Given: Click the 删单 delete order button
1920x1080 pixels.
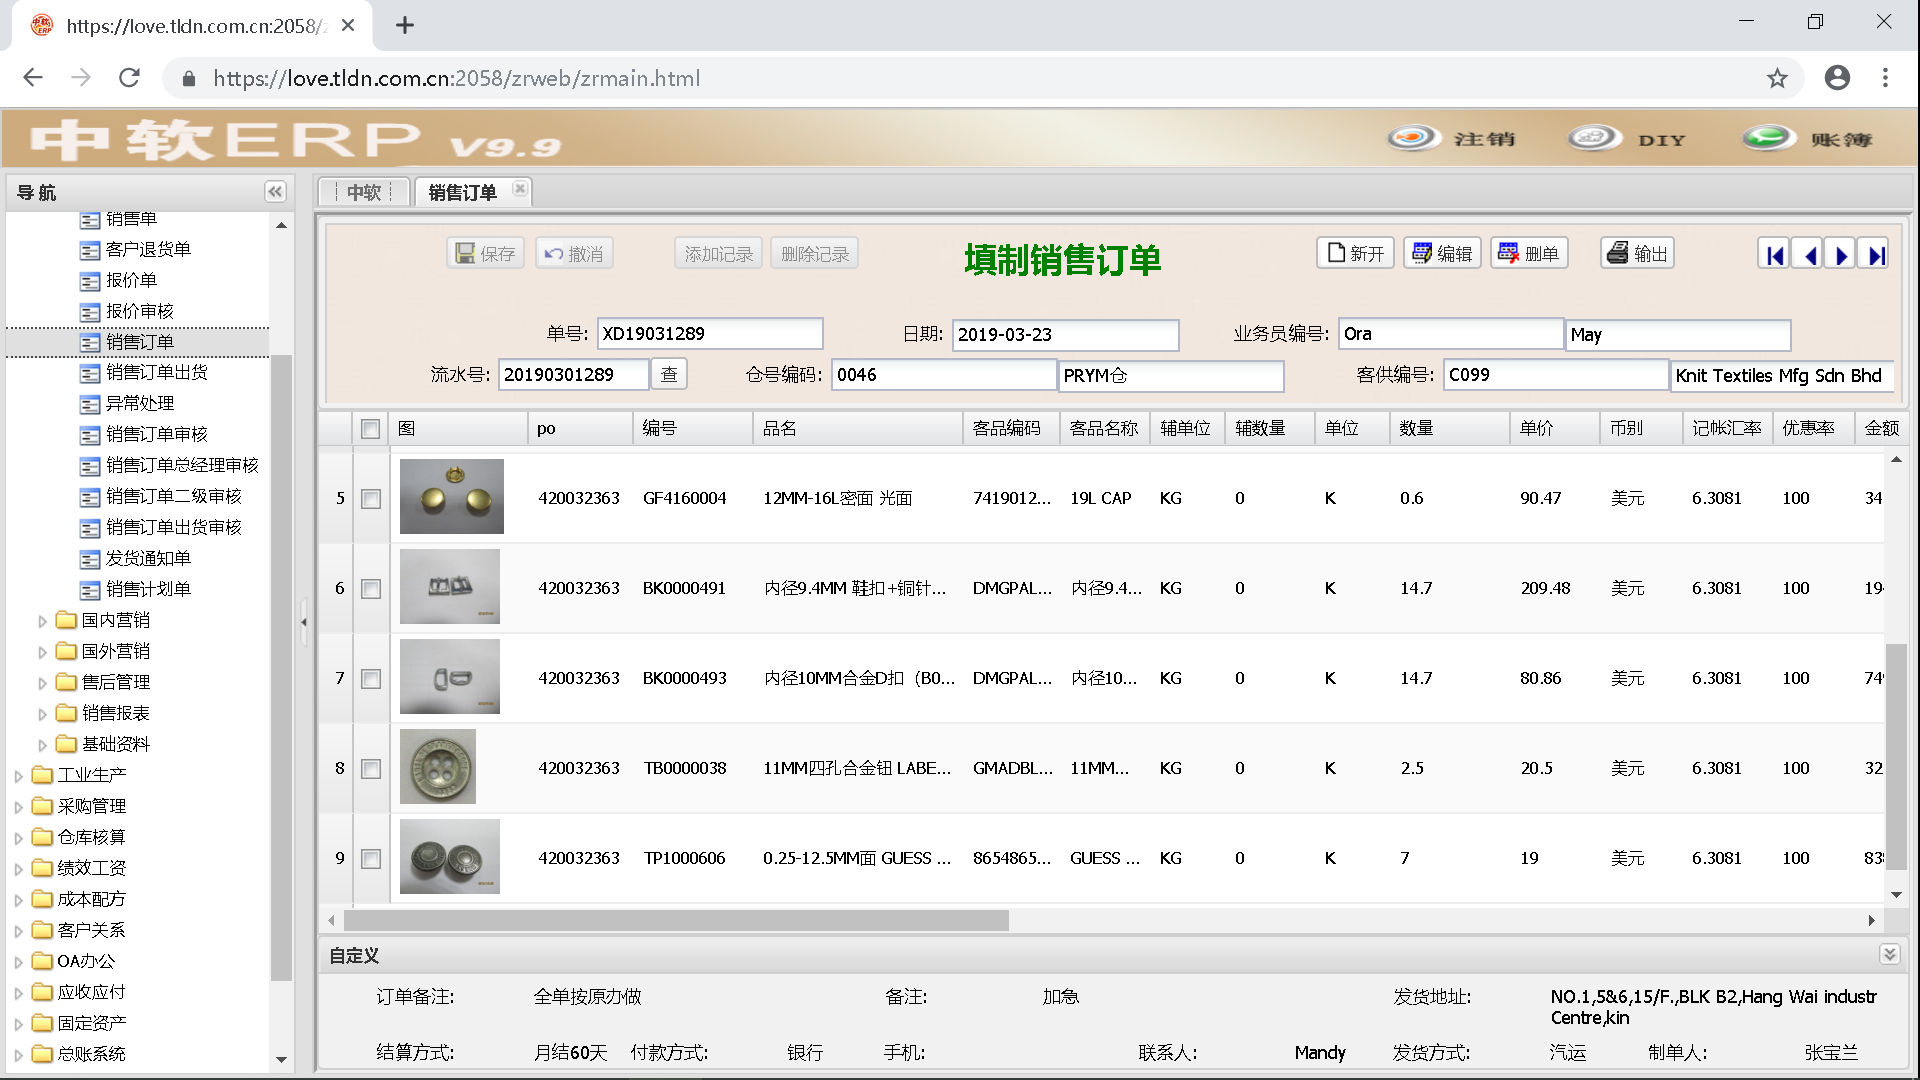Looking at the screenshot, I should [x=1529, y=253].
